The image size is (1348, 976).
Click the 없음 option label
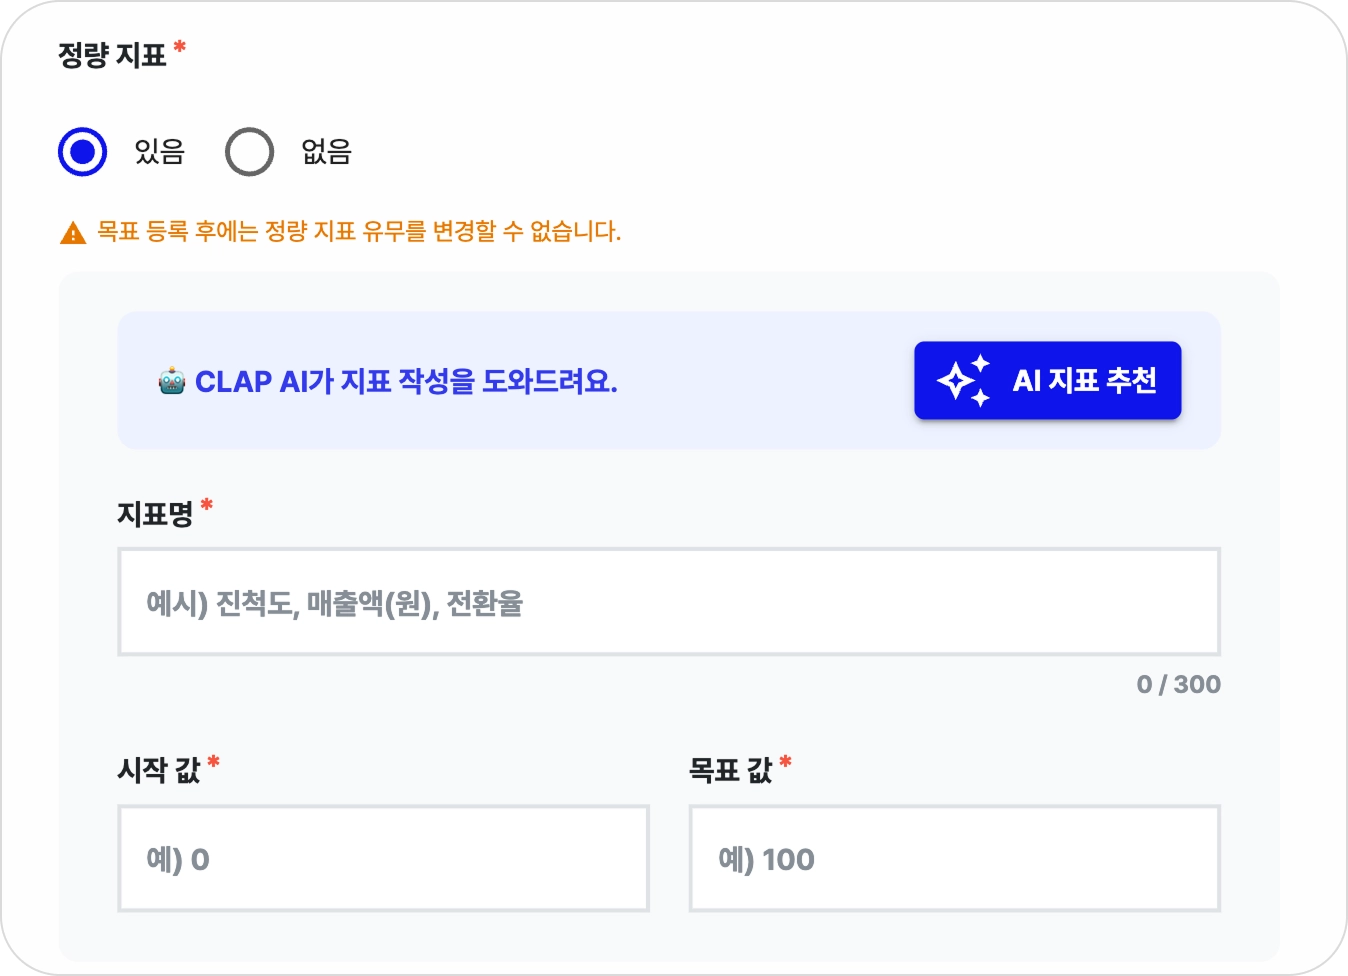point(327,152)
